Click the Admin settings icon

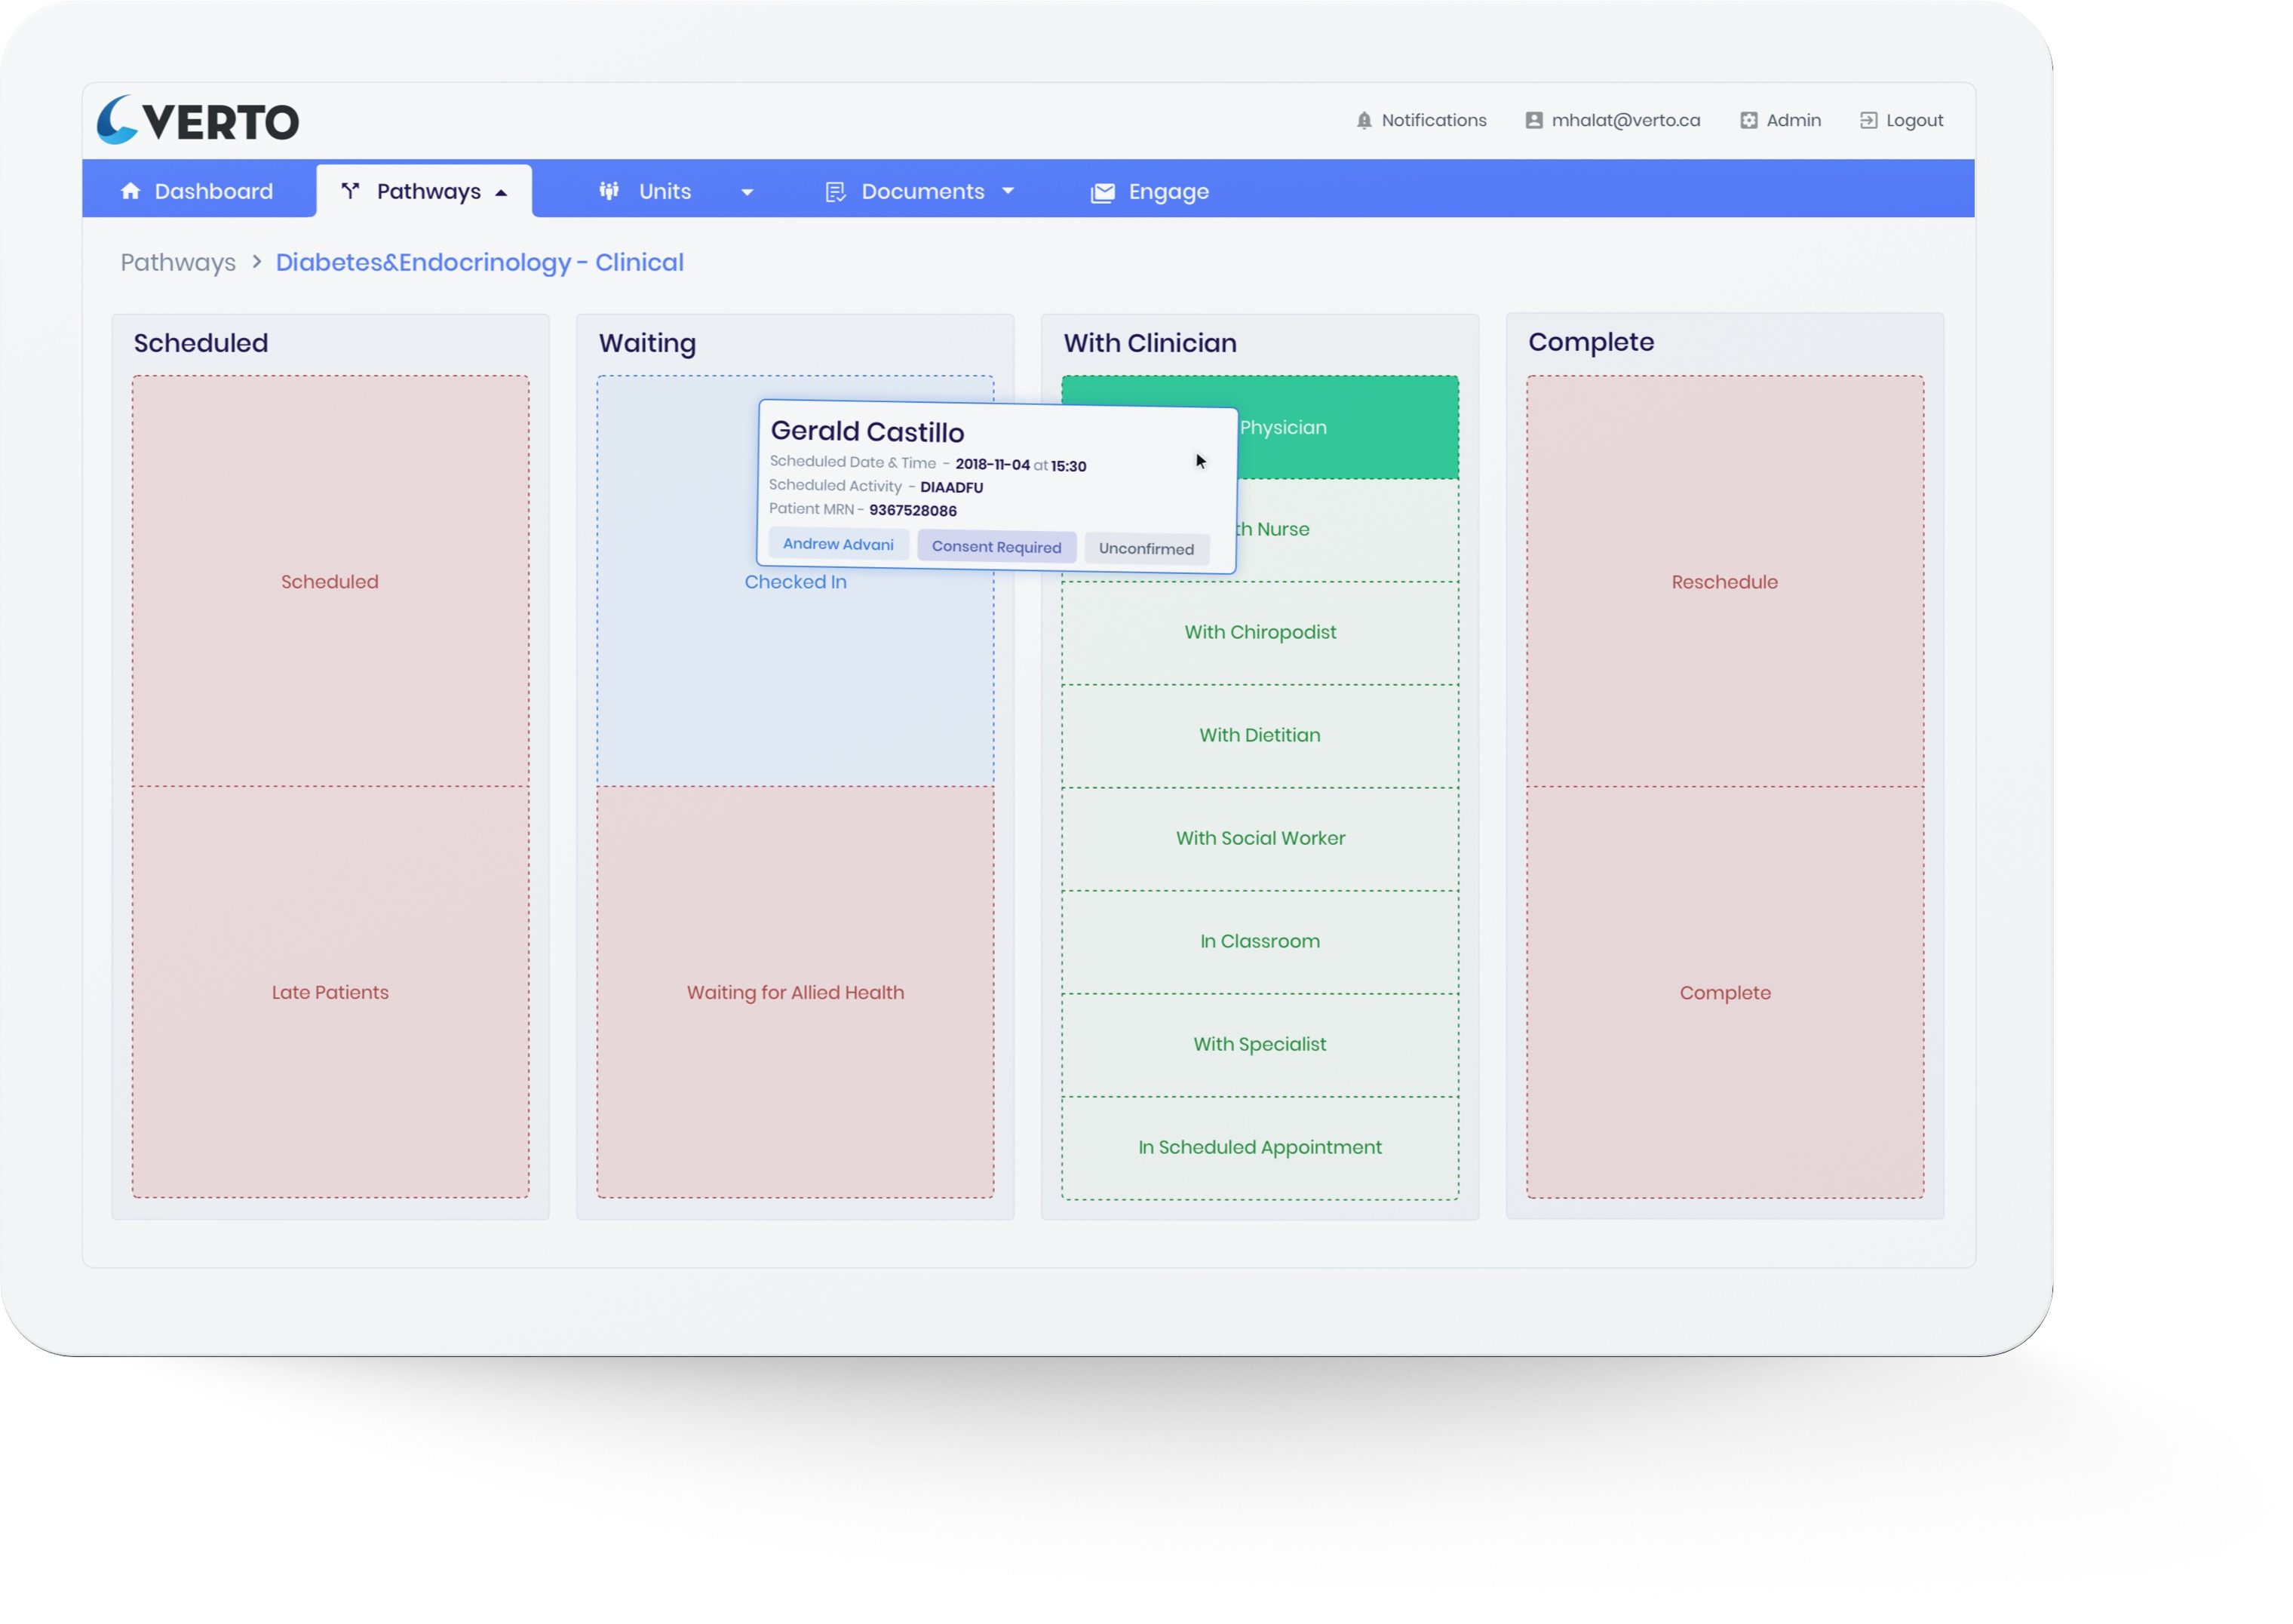coord(1748,121)
